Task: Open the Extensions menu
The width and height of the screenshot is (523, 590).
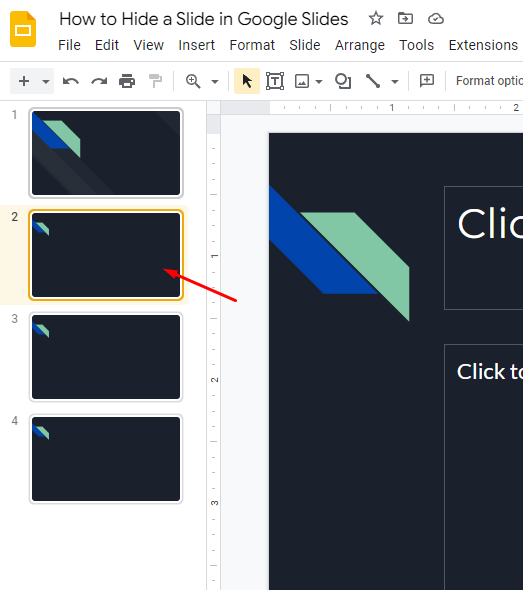Action: pos(483,45)
